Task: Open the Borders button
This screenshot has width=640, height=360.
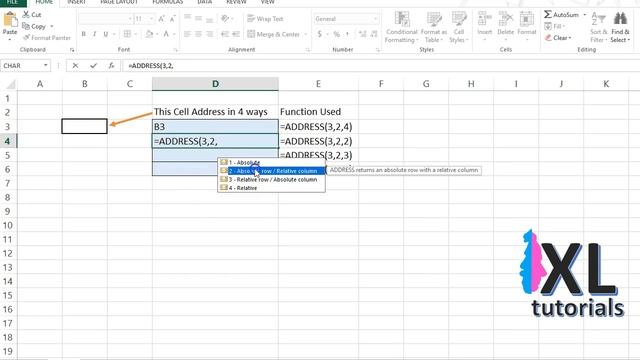Action: tap(127, 34)
